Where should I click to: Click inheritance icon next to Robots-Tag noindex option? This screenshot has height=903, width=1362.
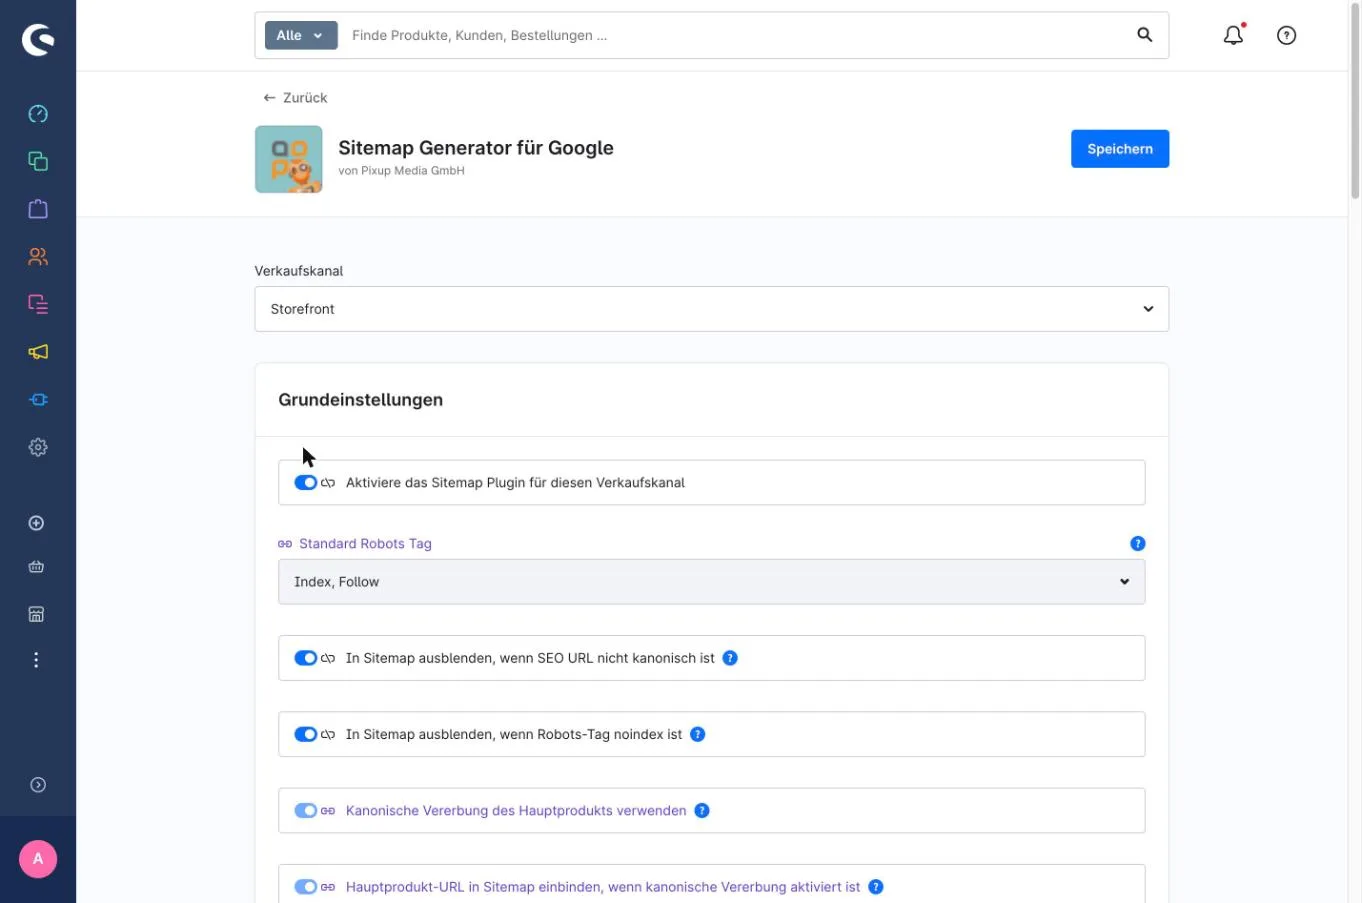(328, 734)
